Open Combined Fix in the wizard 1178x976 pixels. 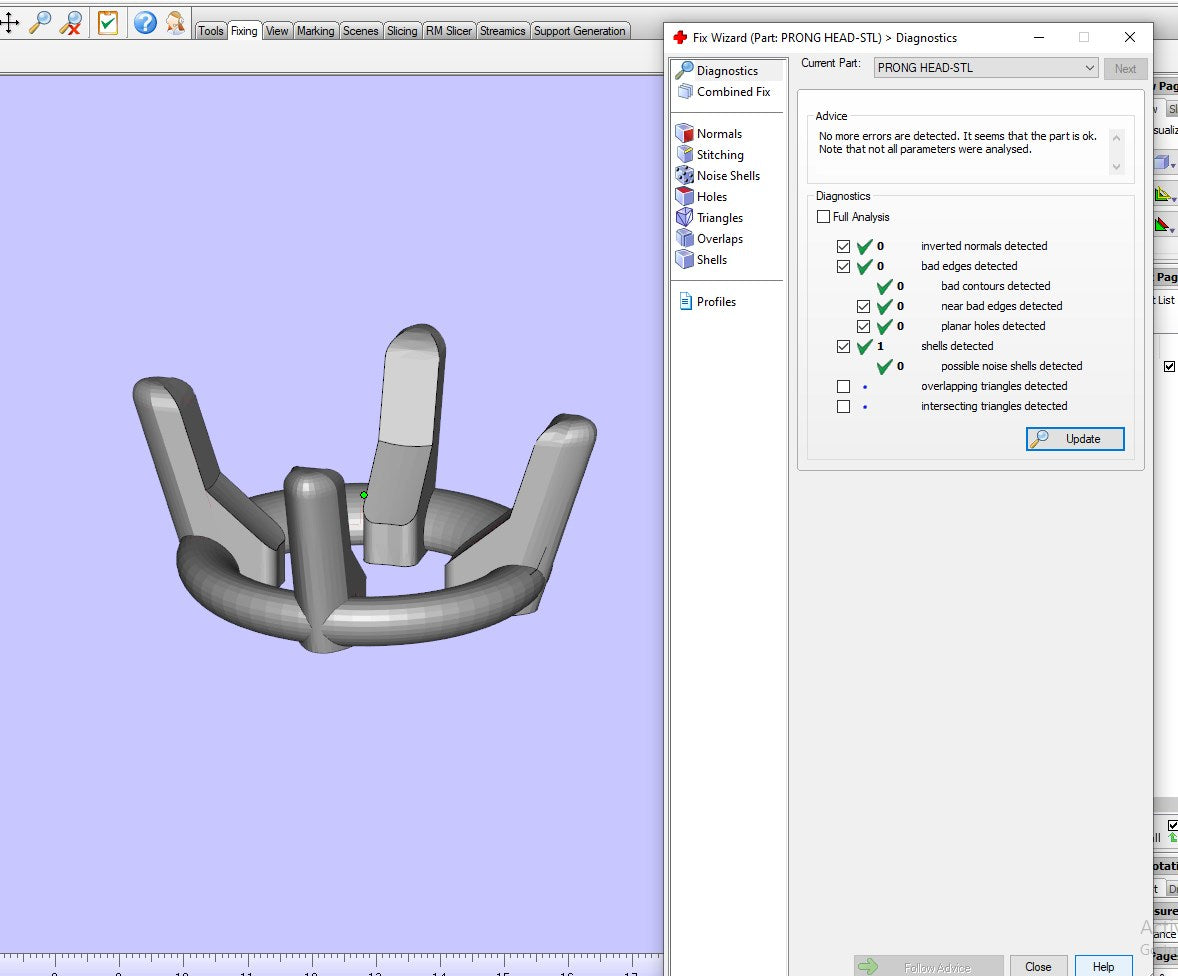(x=732, y=92)
